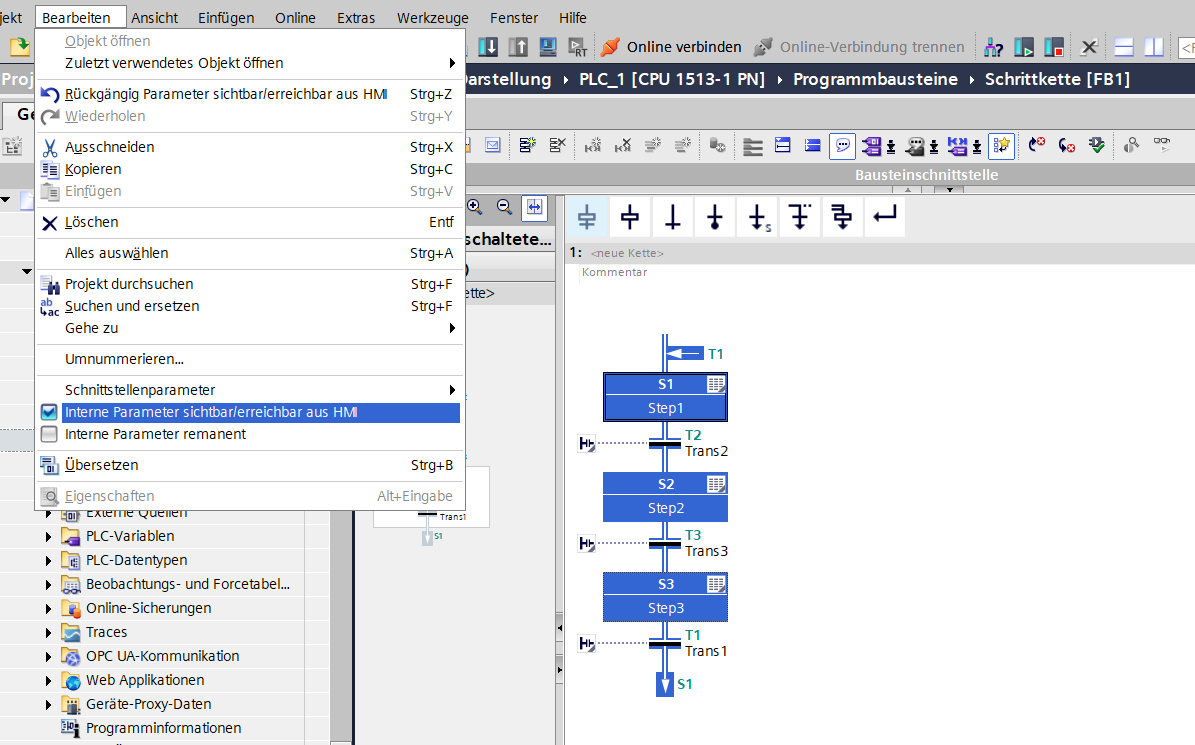The image size is (1195, 745).
Task: Click the zoom out magnifier icon
Action: coord(504,207)
